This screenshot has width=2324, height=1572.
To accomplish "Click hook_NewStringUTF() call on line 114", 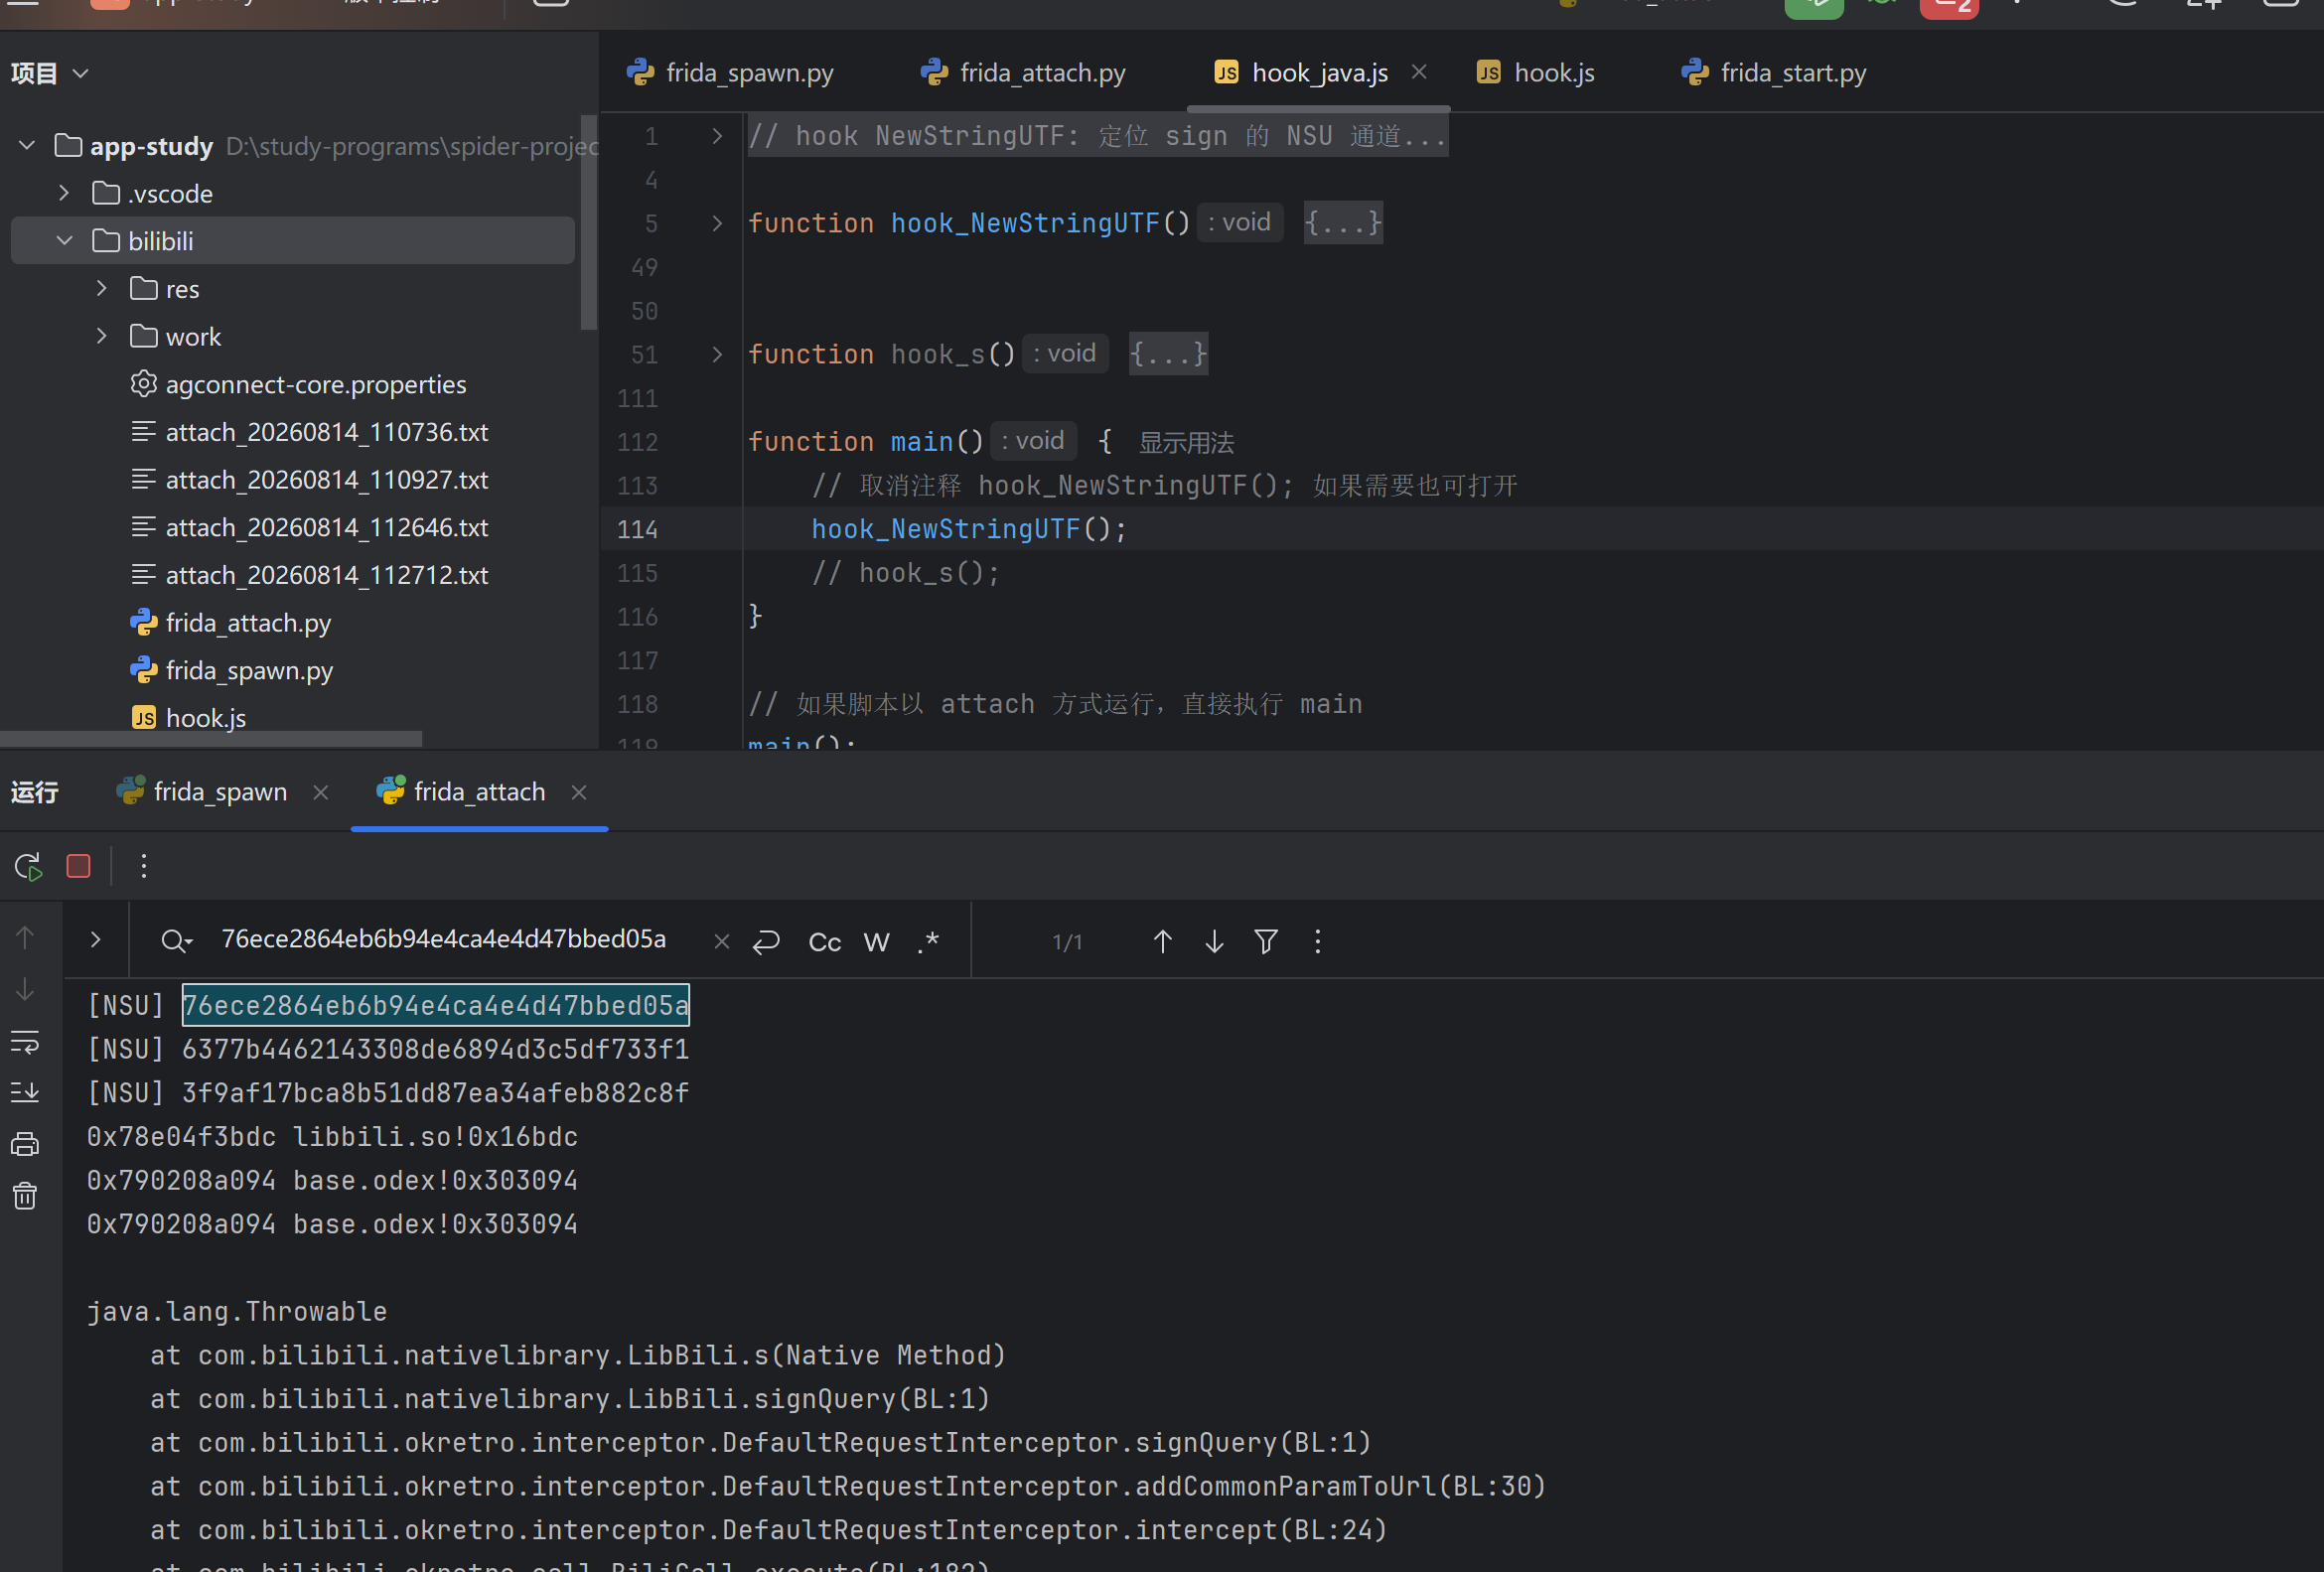I will (x=968, y=529).
